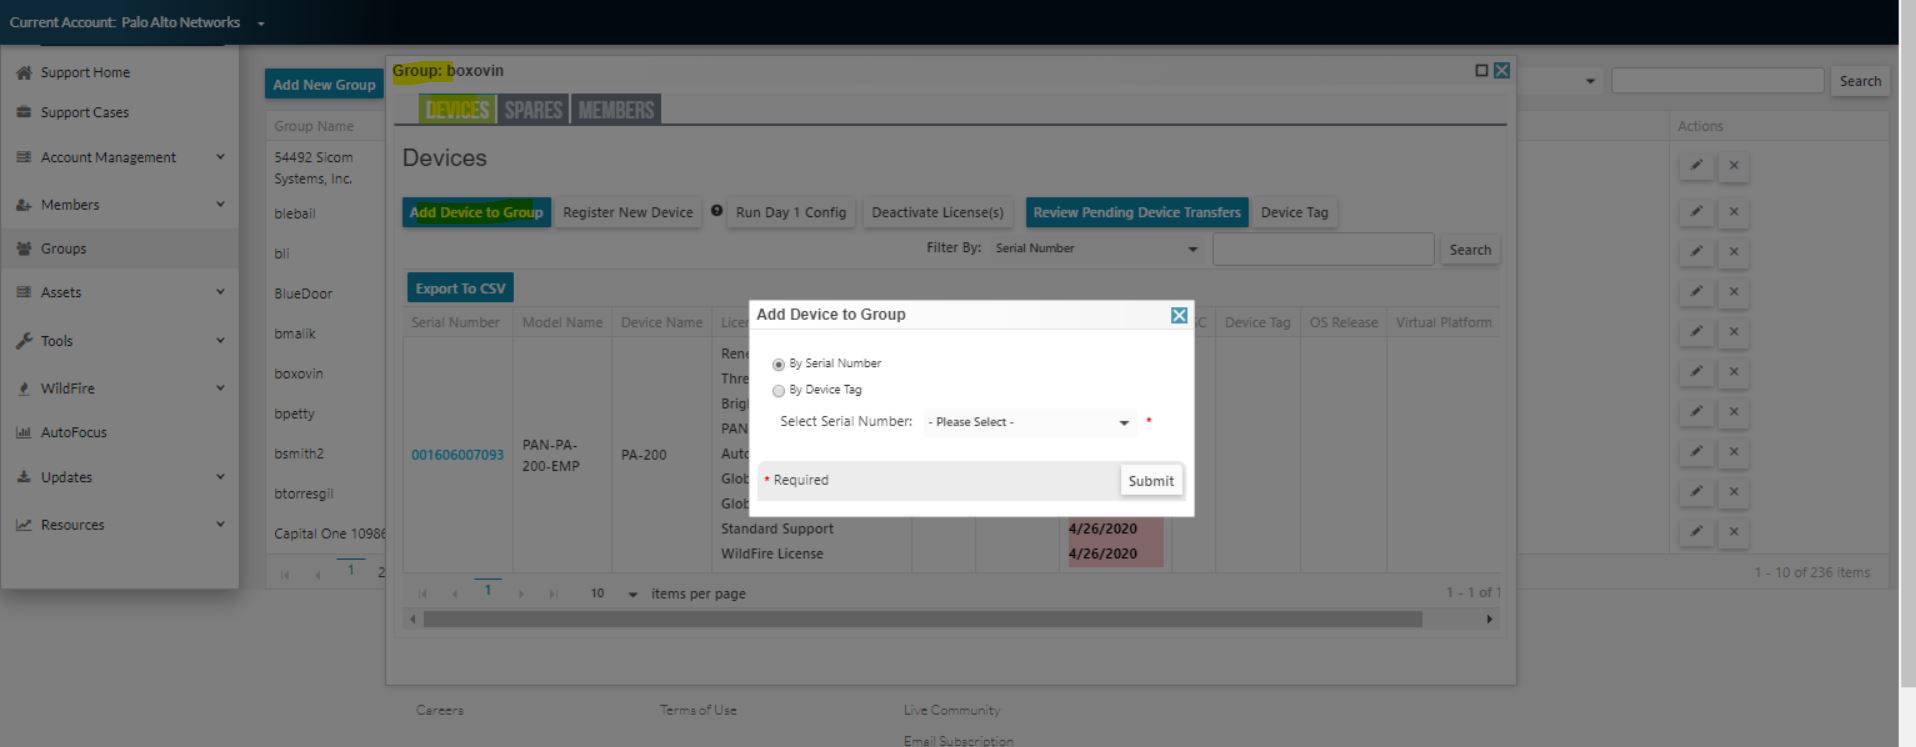The width and height of the screenshot is (1916, 747).
Task: Open the Filter By Serial Number dropdown
Action: point(1097,249)
